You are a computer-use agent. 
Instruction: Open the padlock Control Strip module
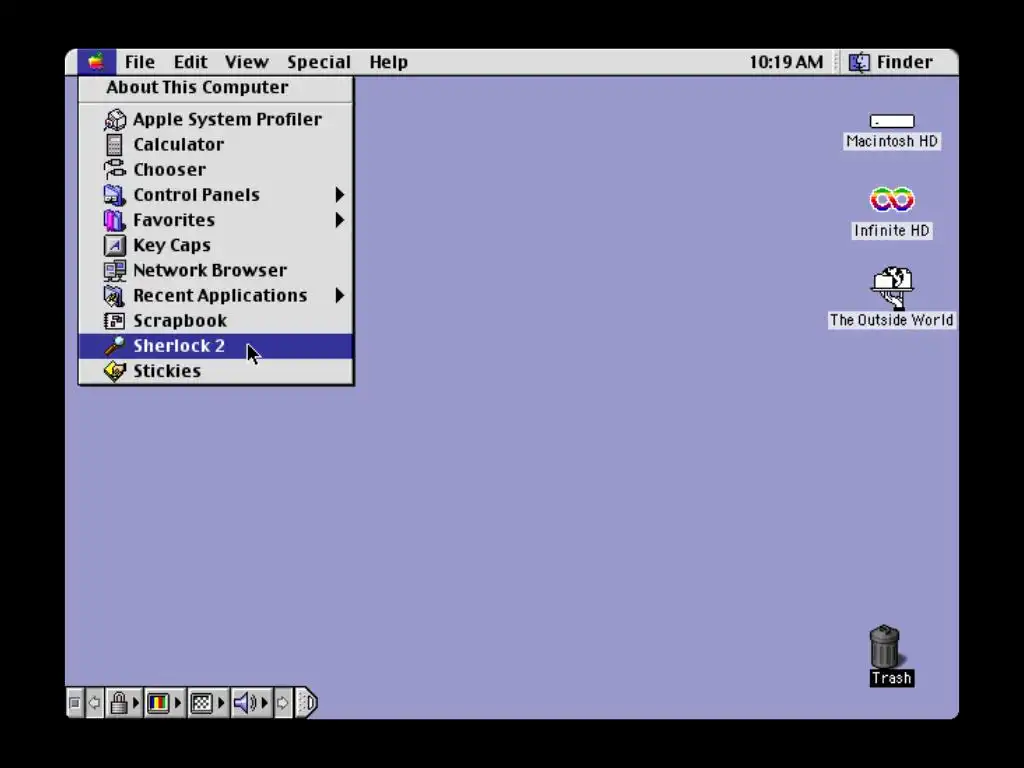123,703
